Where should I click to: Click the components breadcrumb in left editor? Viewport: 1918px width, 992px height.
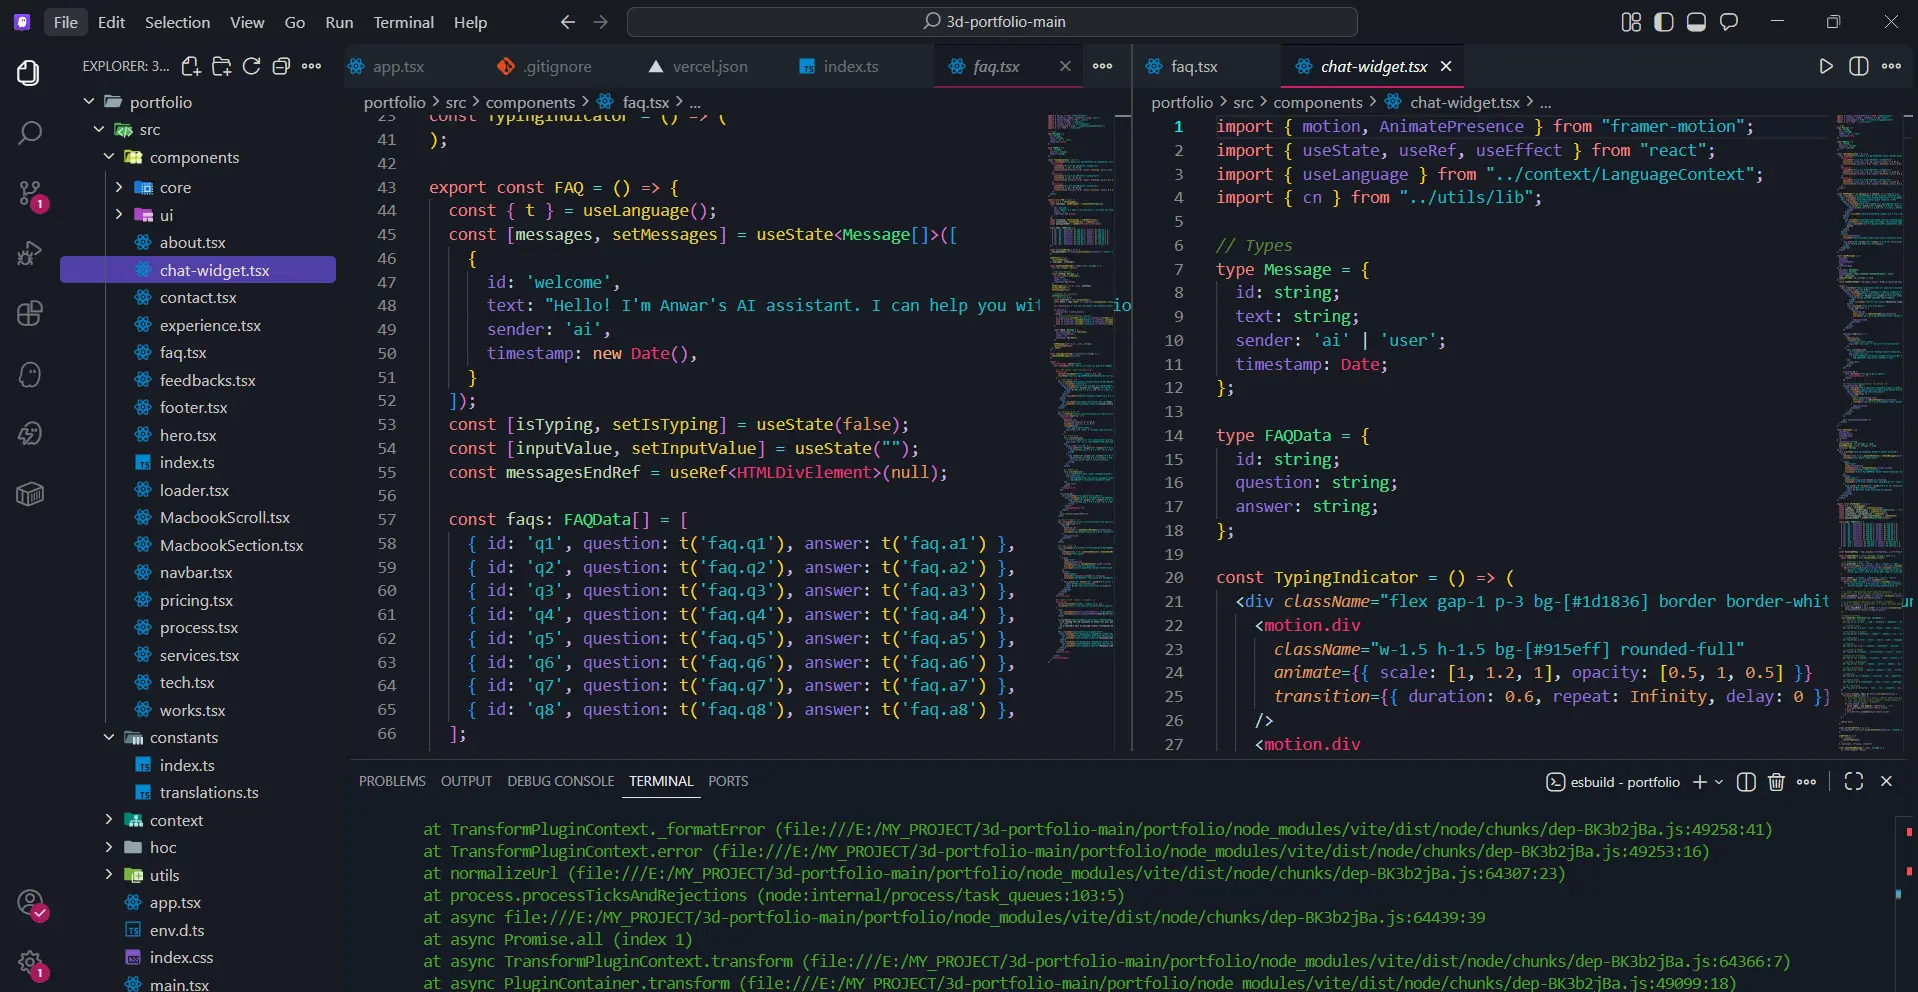pos(530,102)
